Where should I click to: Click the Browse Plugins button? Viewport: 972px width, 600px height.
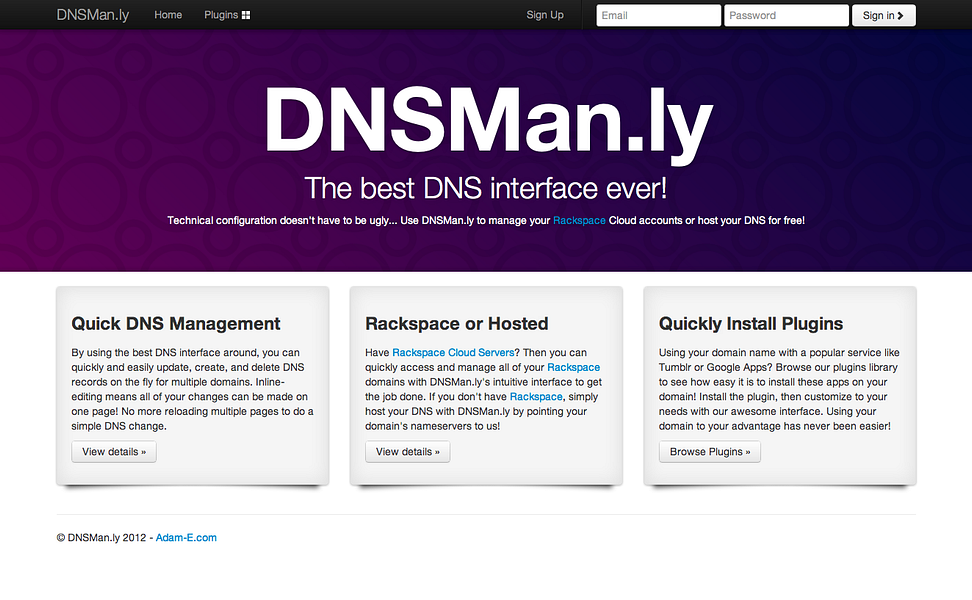(710, 452)
